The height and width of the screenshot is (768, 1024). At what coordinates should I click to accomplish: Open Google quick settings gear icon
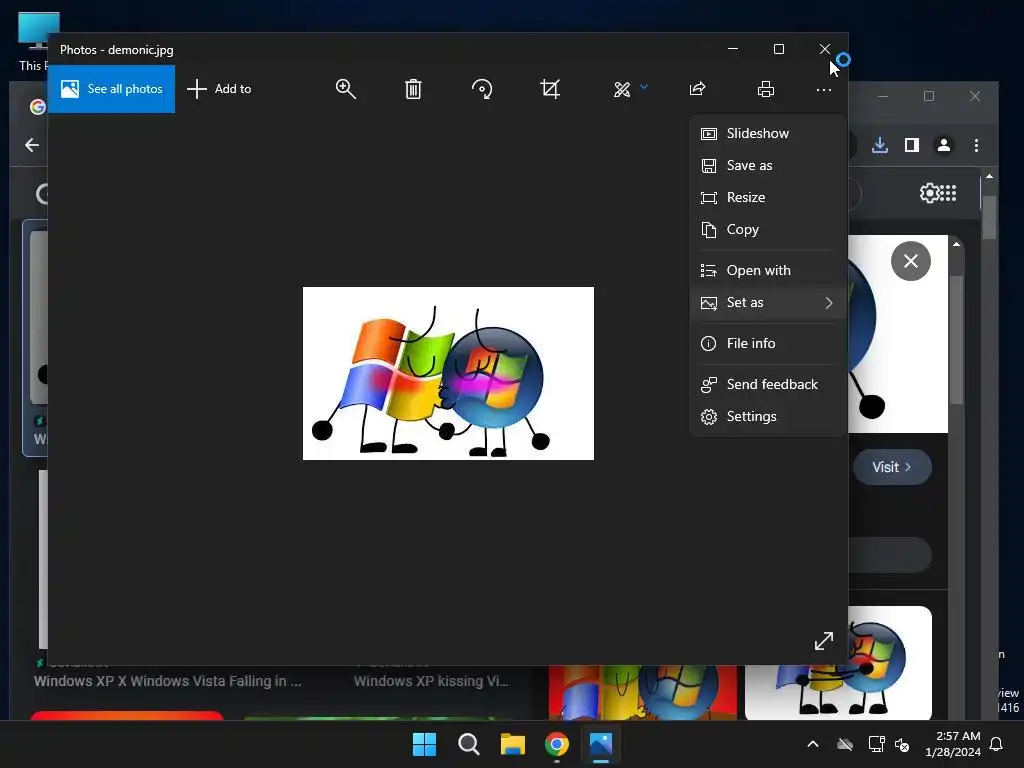929,193
